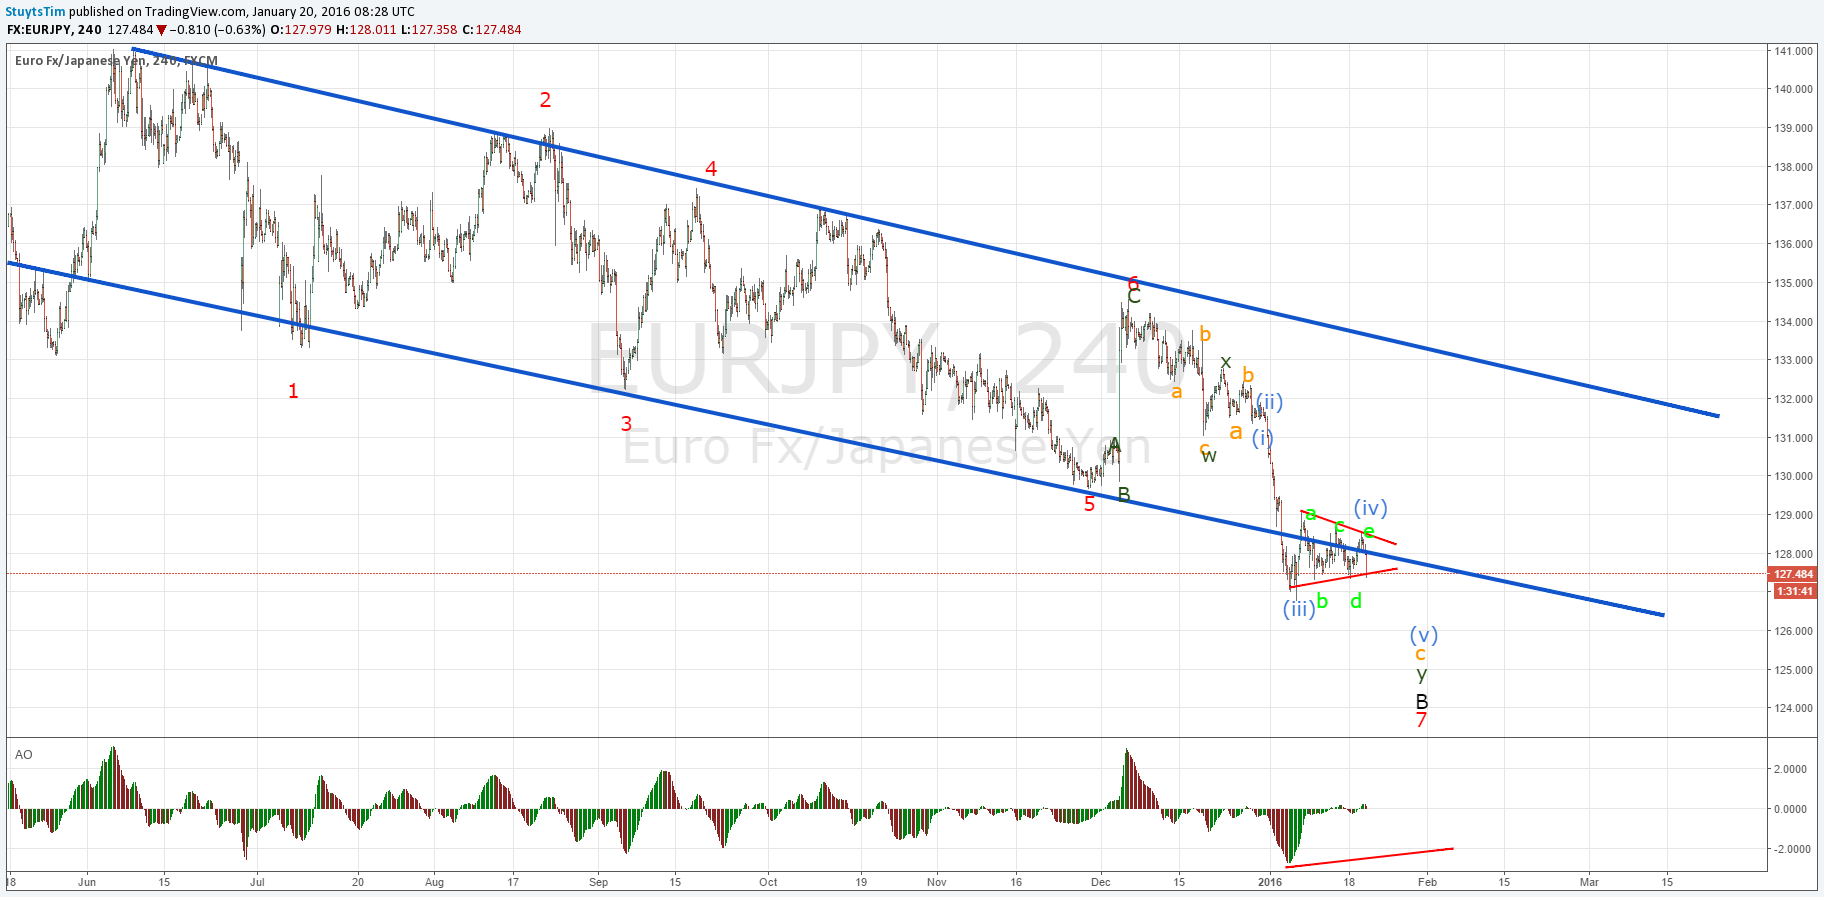
Task: Click the Feb label on time axis
Action: coord(1427,882)
